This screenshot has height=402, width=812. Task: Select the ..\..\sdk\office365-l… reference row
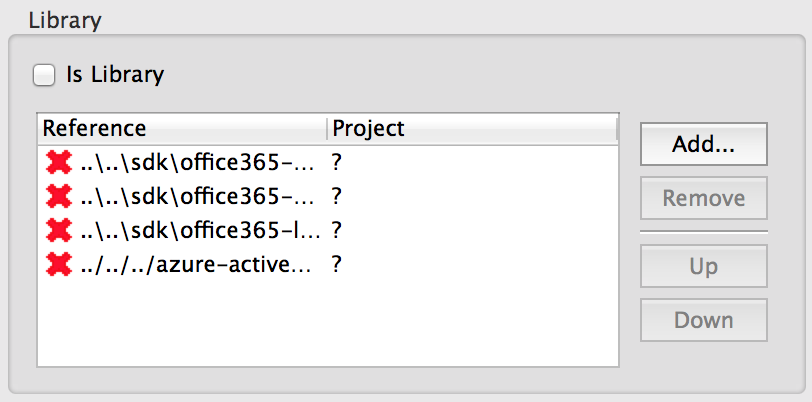point(328,231)
